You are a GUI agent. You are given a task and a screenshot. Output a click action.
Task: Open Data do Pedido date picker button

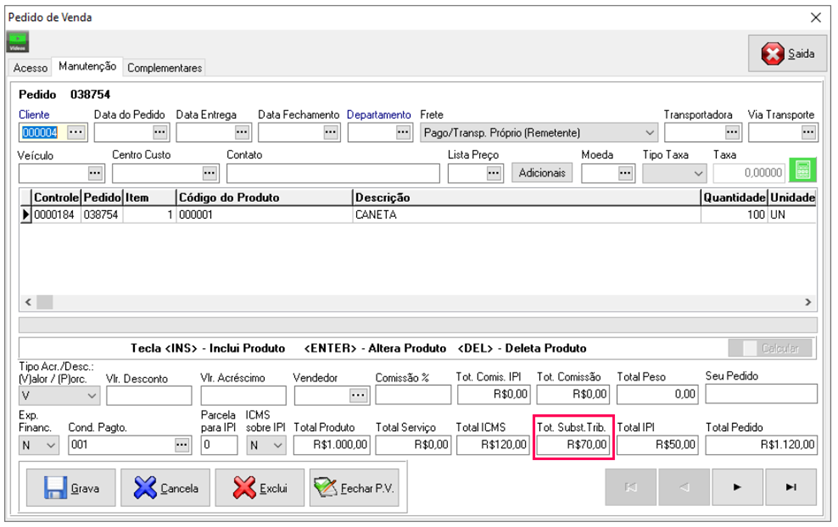pos(159,132)
